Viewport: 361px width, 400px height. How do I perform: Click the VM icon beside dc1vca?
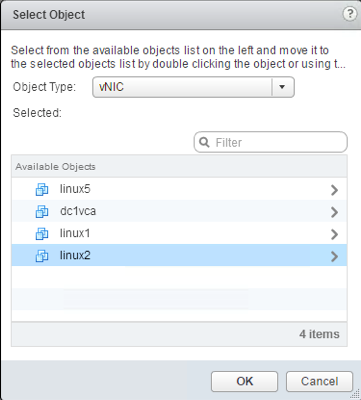pyautogui.click(x=42, y=212)
